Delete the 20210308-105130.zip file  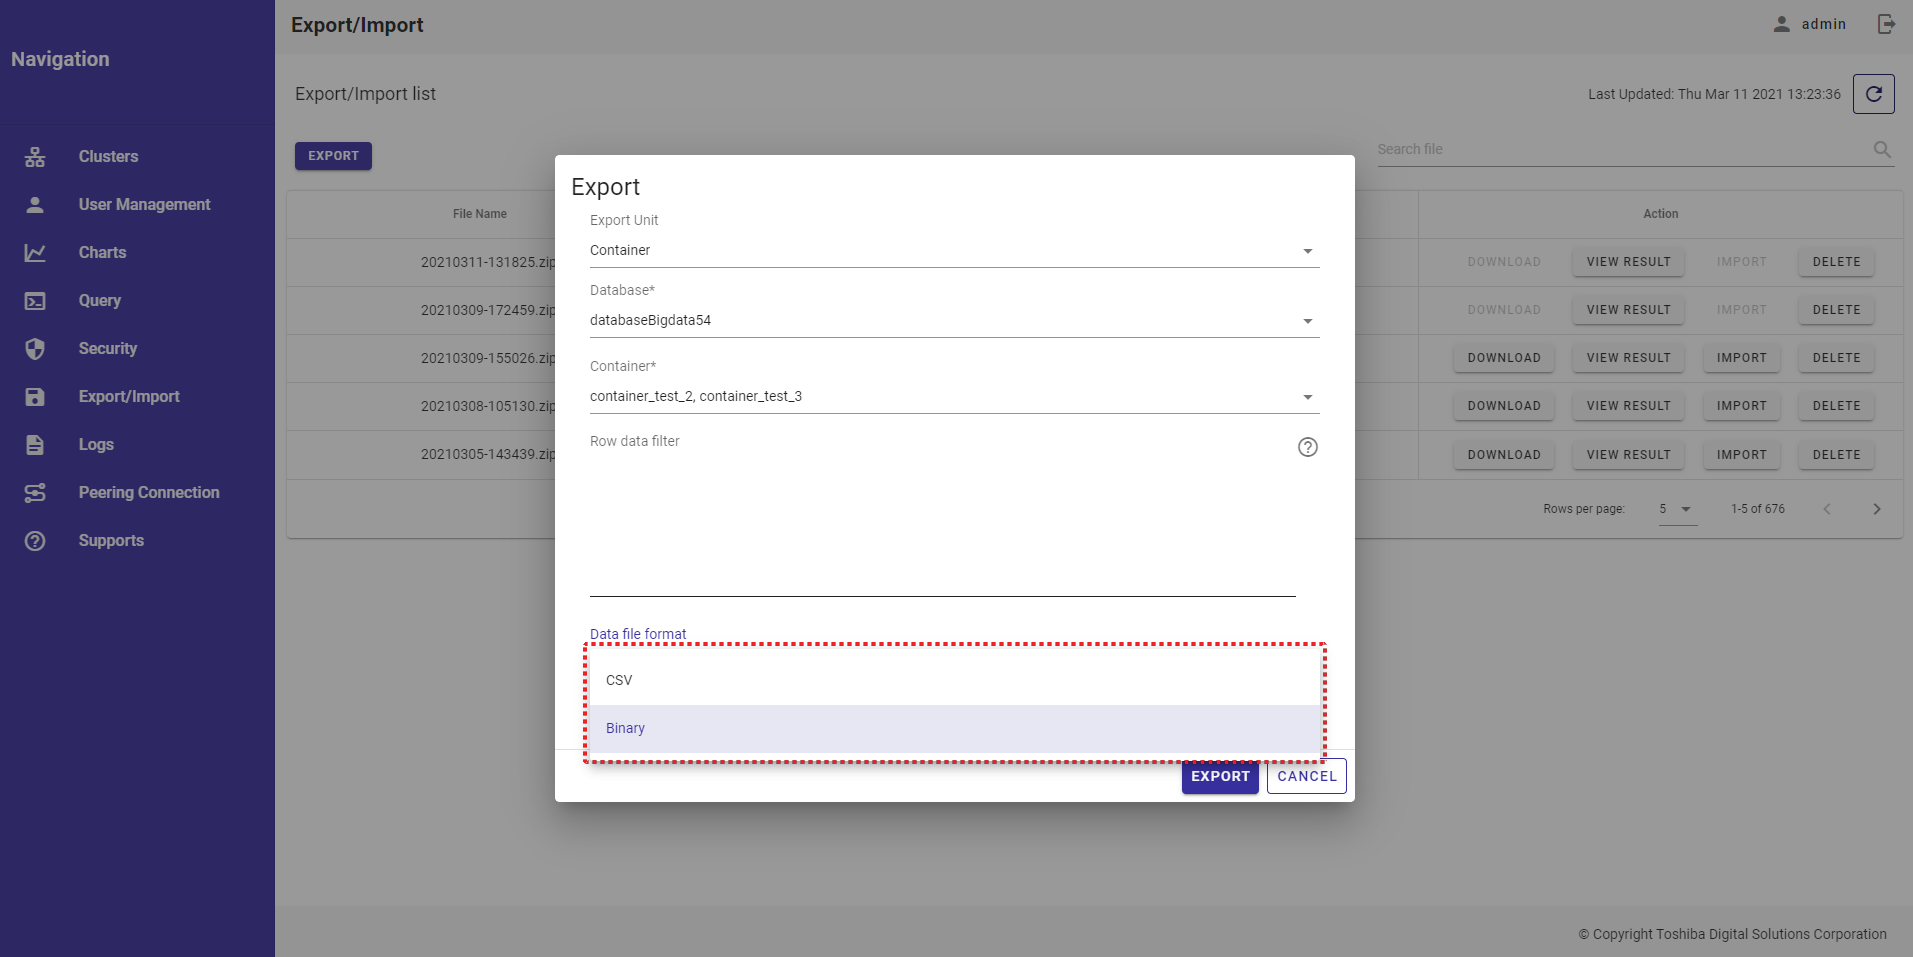(x=1836, y=406)
